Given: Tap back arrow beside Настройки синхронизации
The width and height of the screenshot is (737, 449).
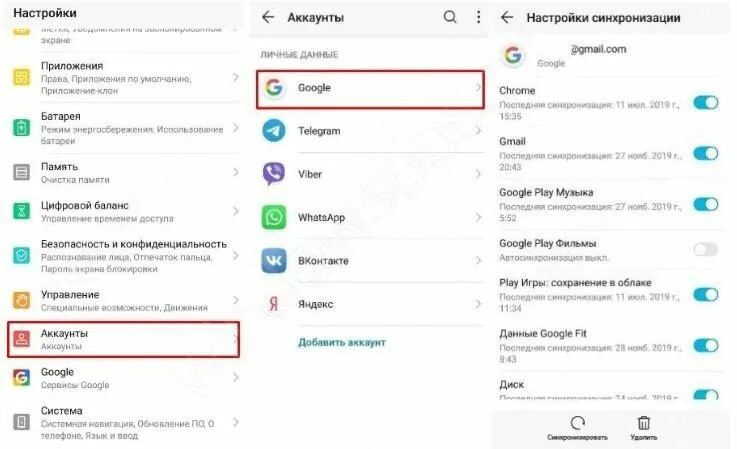Looking at the screenshot, I should pos(507,17).
